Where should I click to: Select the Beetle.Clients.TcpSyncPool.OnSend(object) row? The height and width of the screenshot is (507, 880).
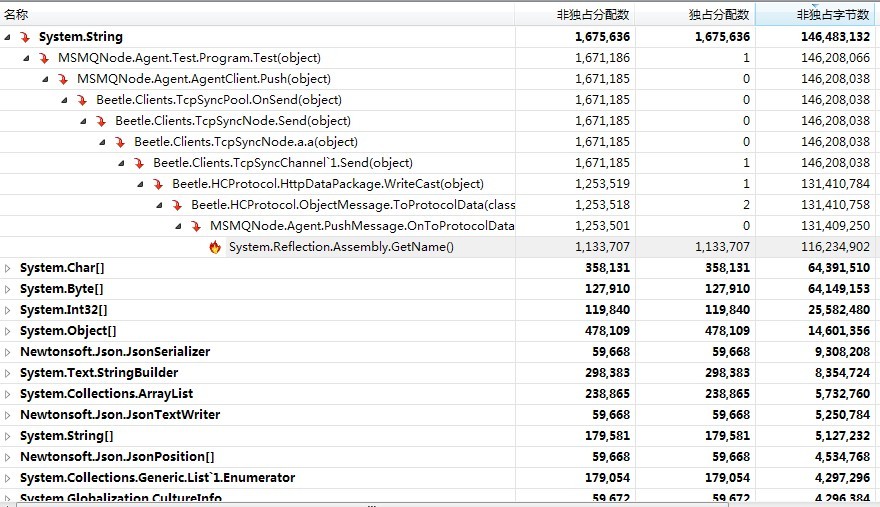click(219, 100)
